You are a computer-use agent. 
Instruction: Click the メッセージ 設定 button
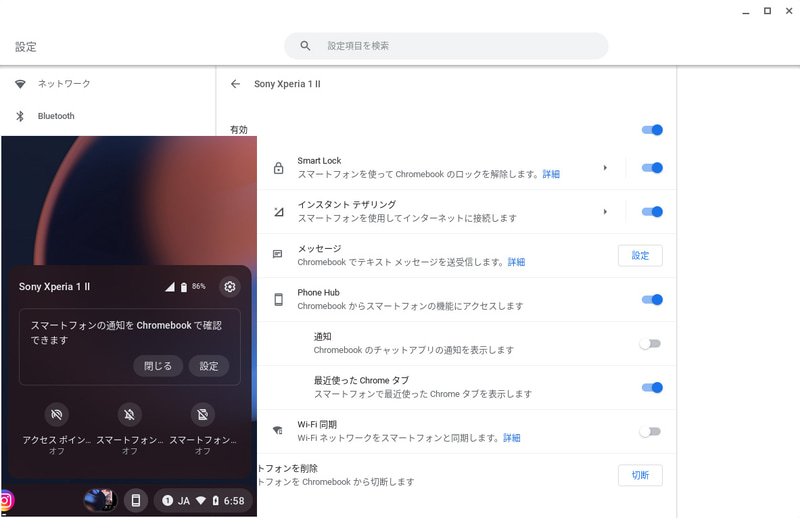[640, 256]
